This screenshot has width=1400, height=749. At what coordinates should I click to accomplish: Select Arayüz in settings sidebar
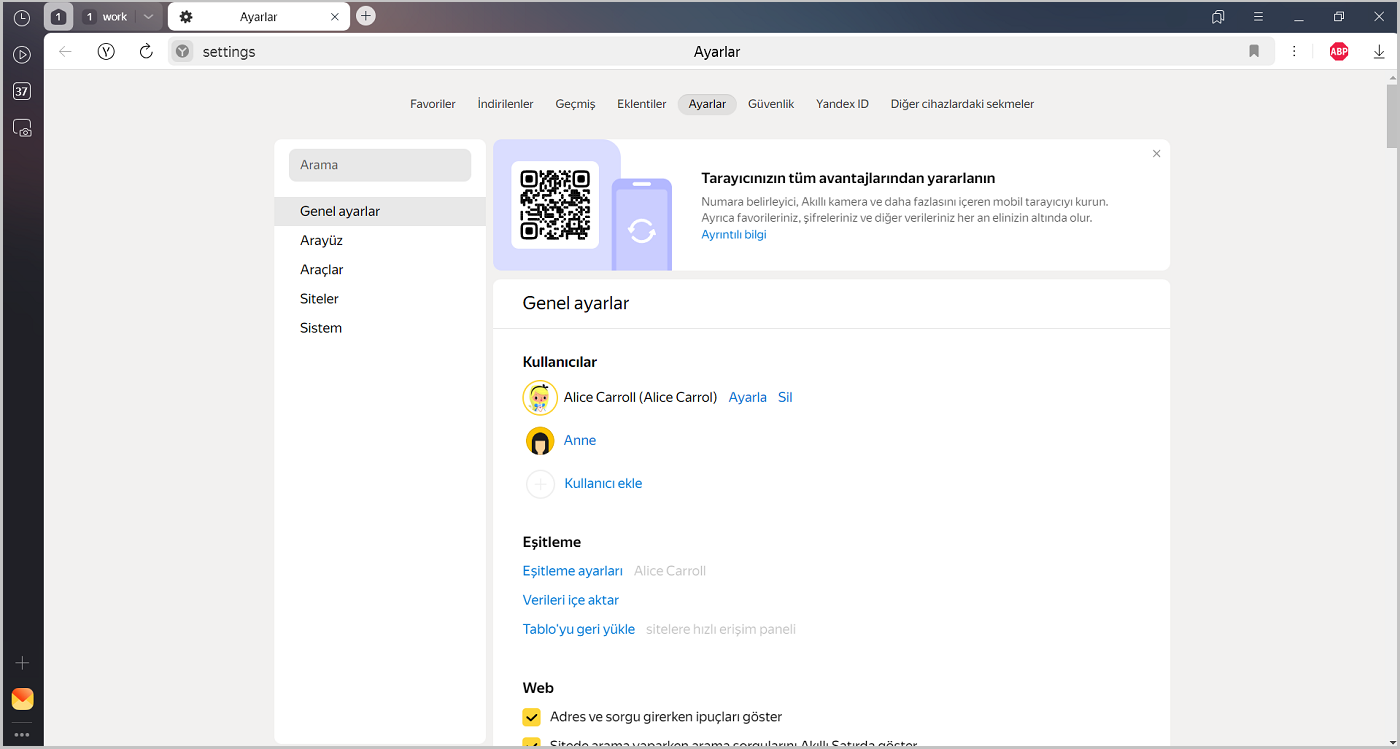coord(321,241)
